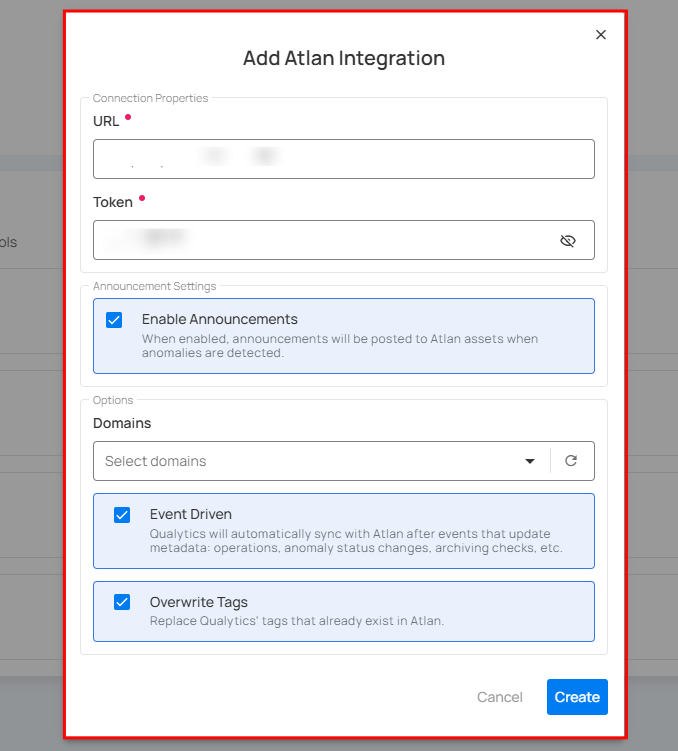Click the 'Announcement Settings' section label
The image size is (678, 751).
[154, 286]
